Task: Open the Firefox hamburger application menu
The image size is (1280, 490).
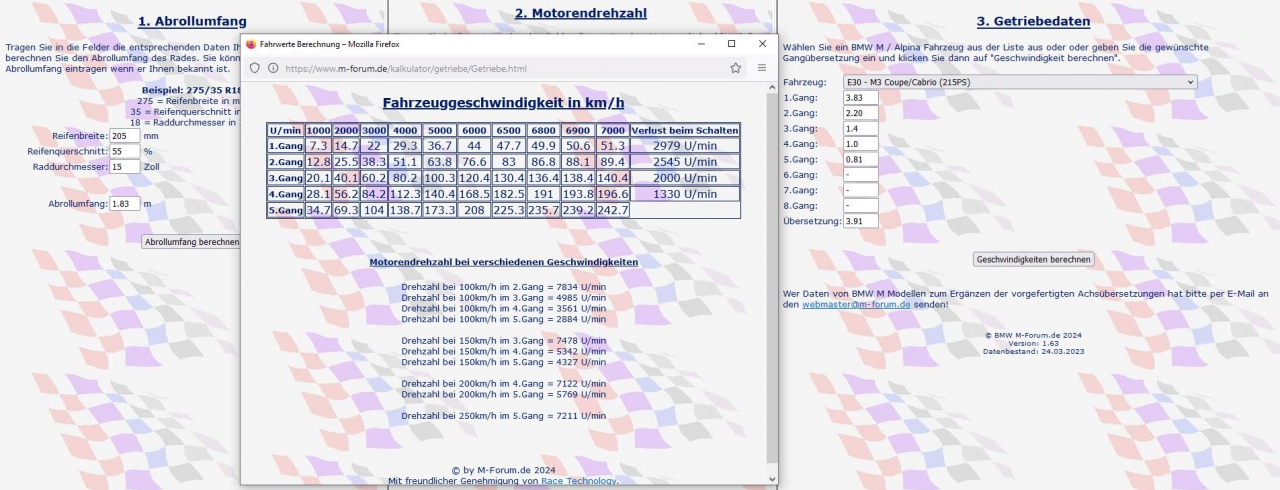Action: [x=762, y=68]
